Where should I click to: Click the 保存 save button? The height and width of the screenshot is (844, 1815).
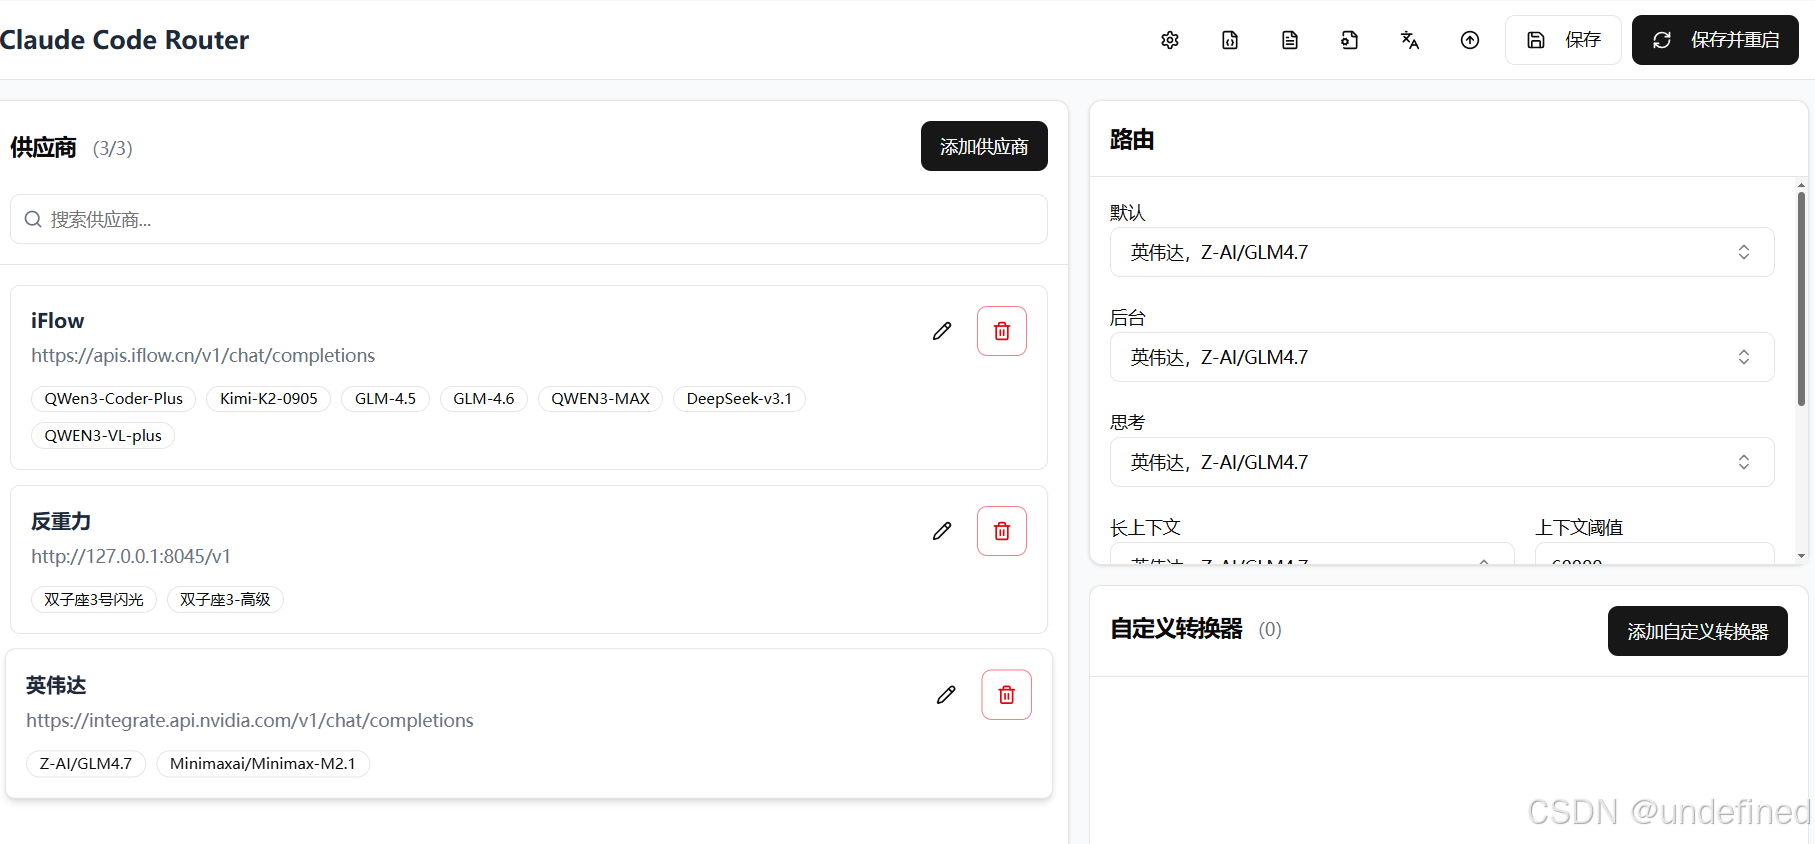[1563, 40]
